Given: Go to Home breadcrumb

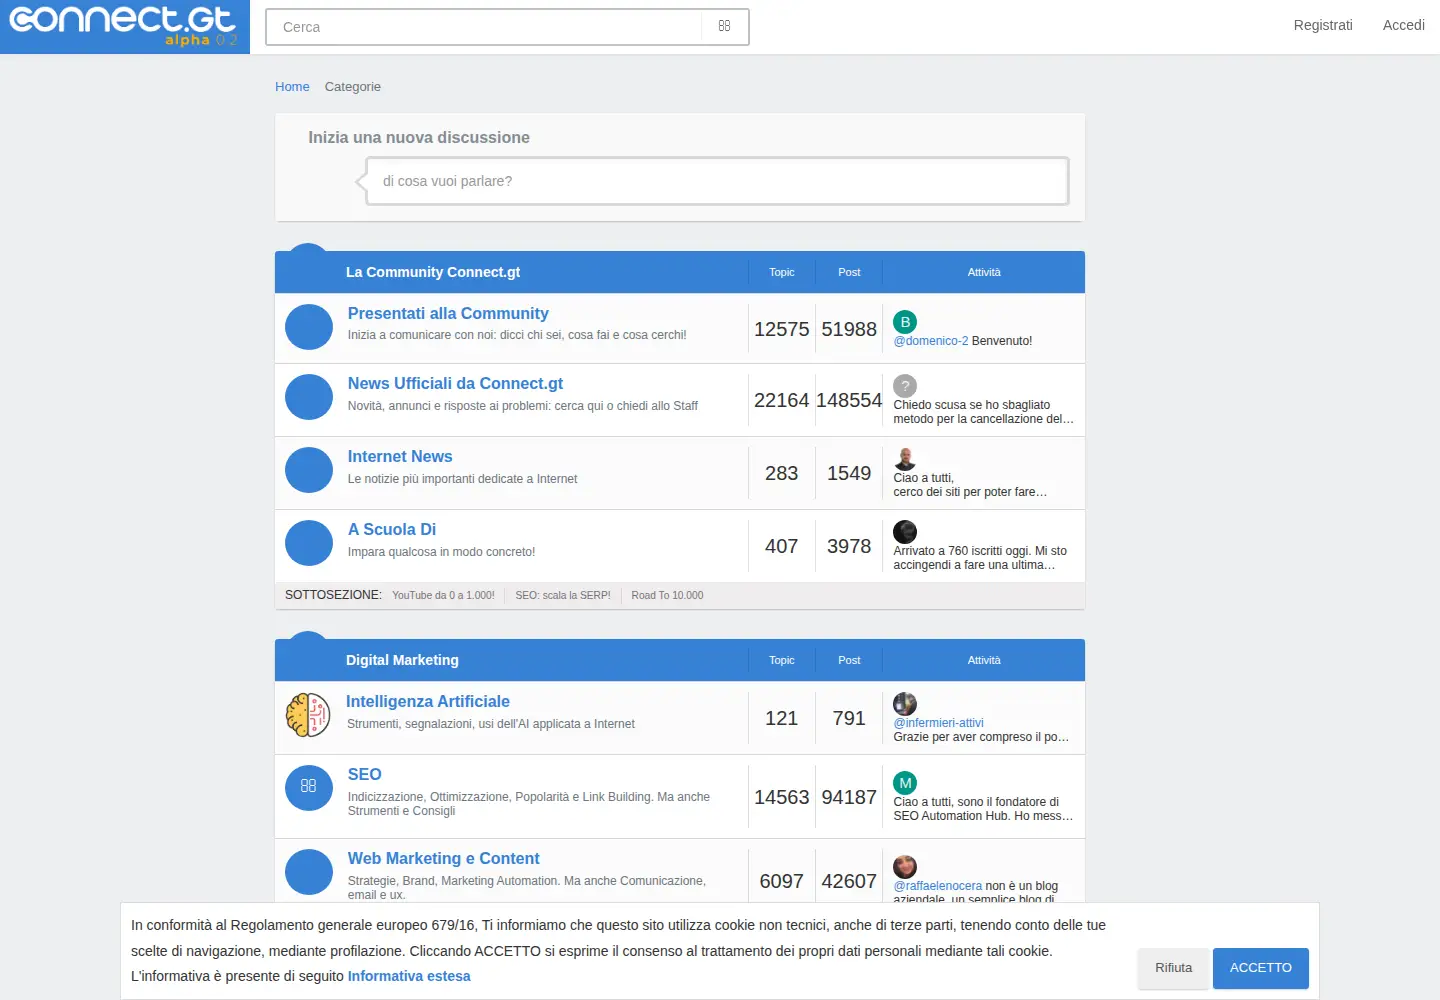Looking at the screenshot, I should (292, 87).
